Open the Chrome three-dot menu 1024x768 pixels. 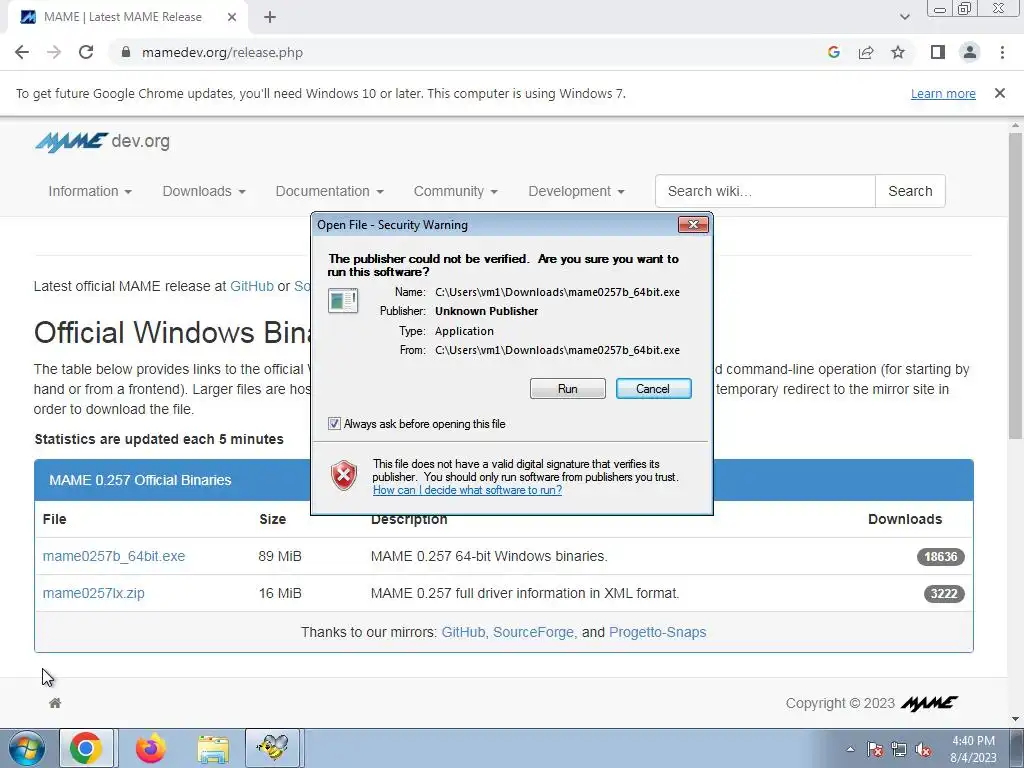[x=1002, y=52]
